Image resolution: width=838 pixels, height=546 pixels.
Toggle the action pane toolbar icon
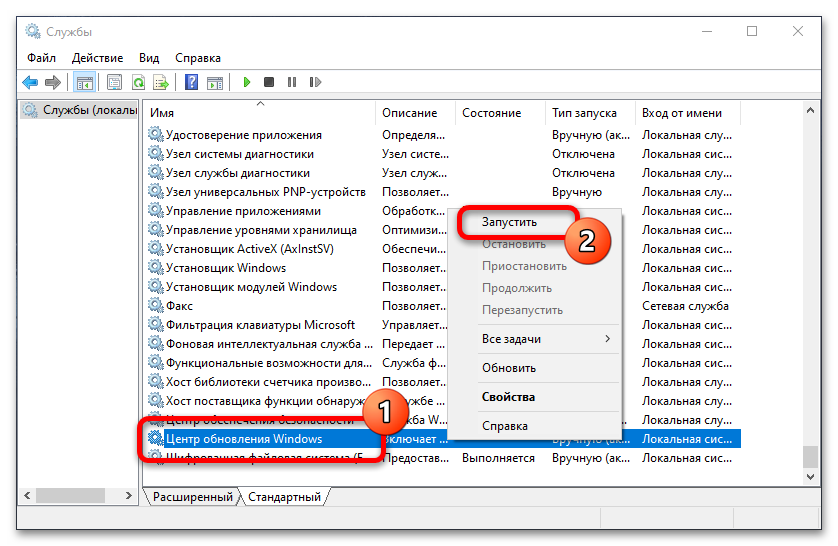click(x=215, y=82)
